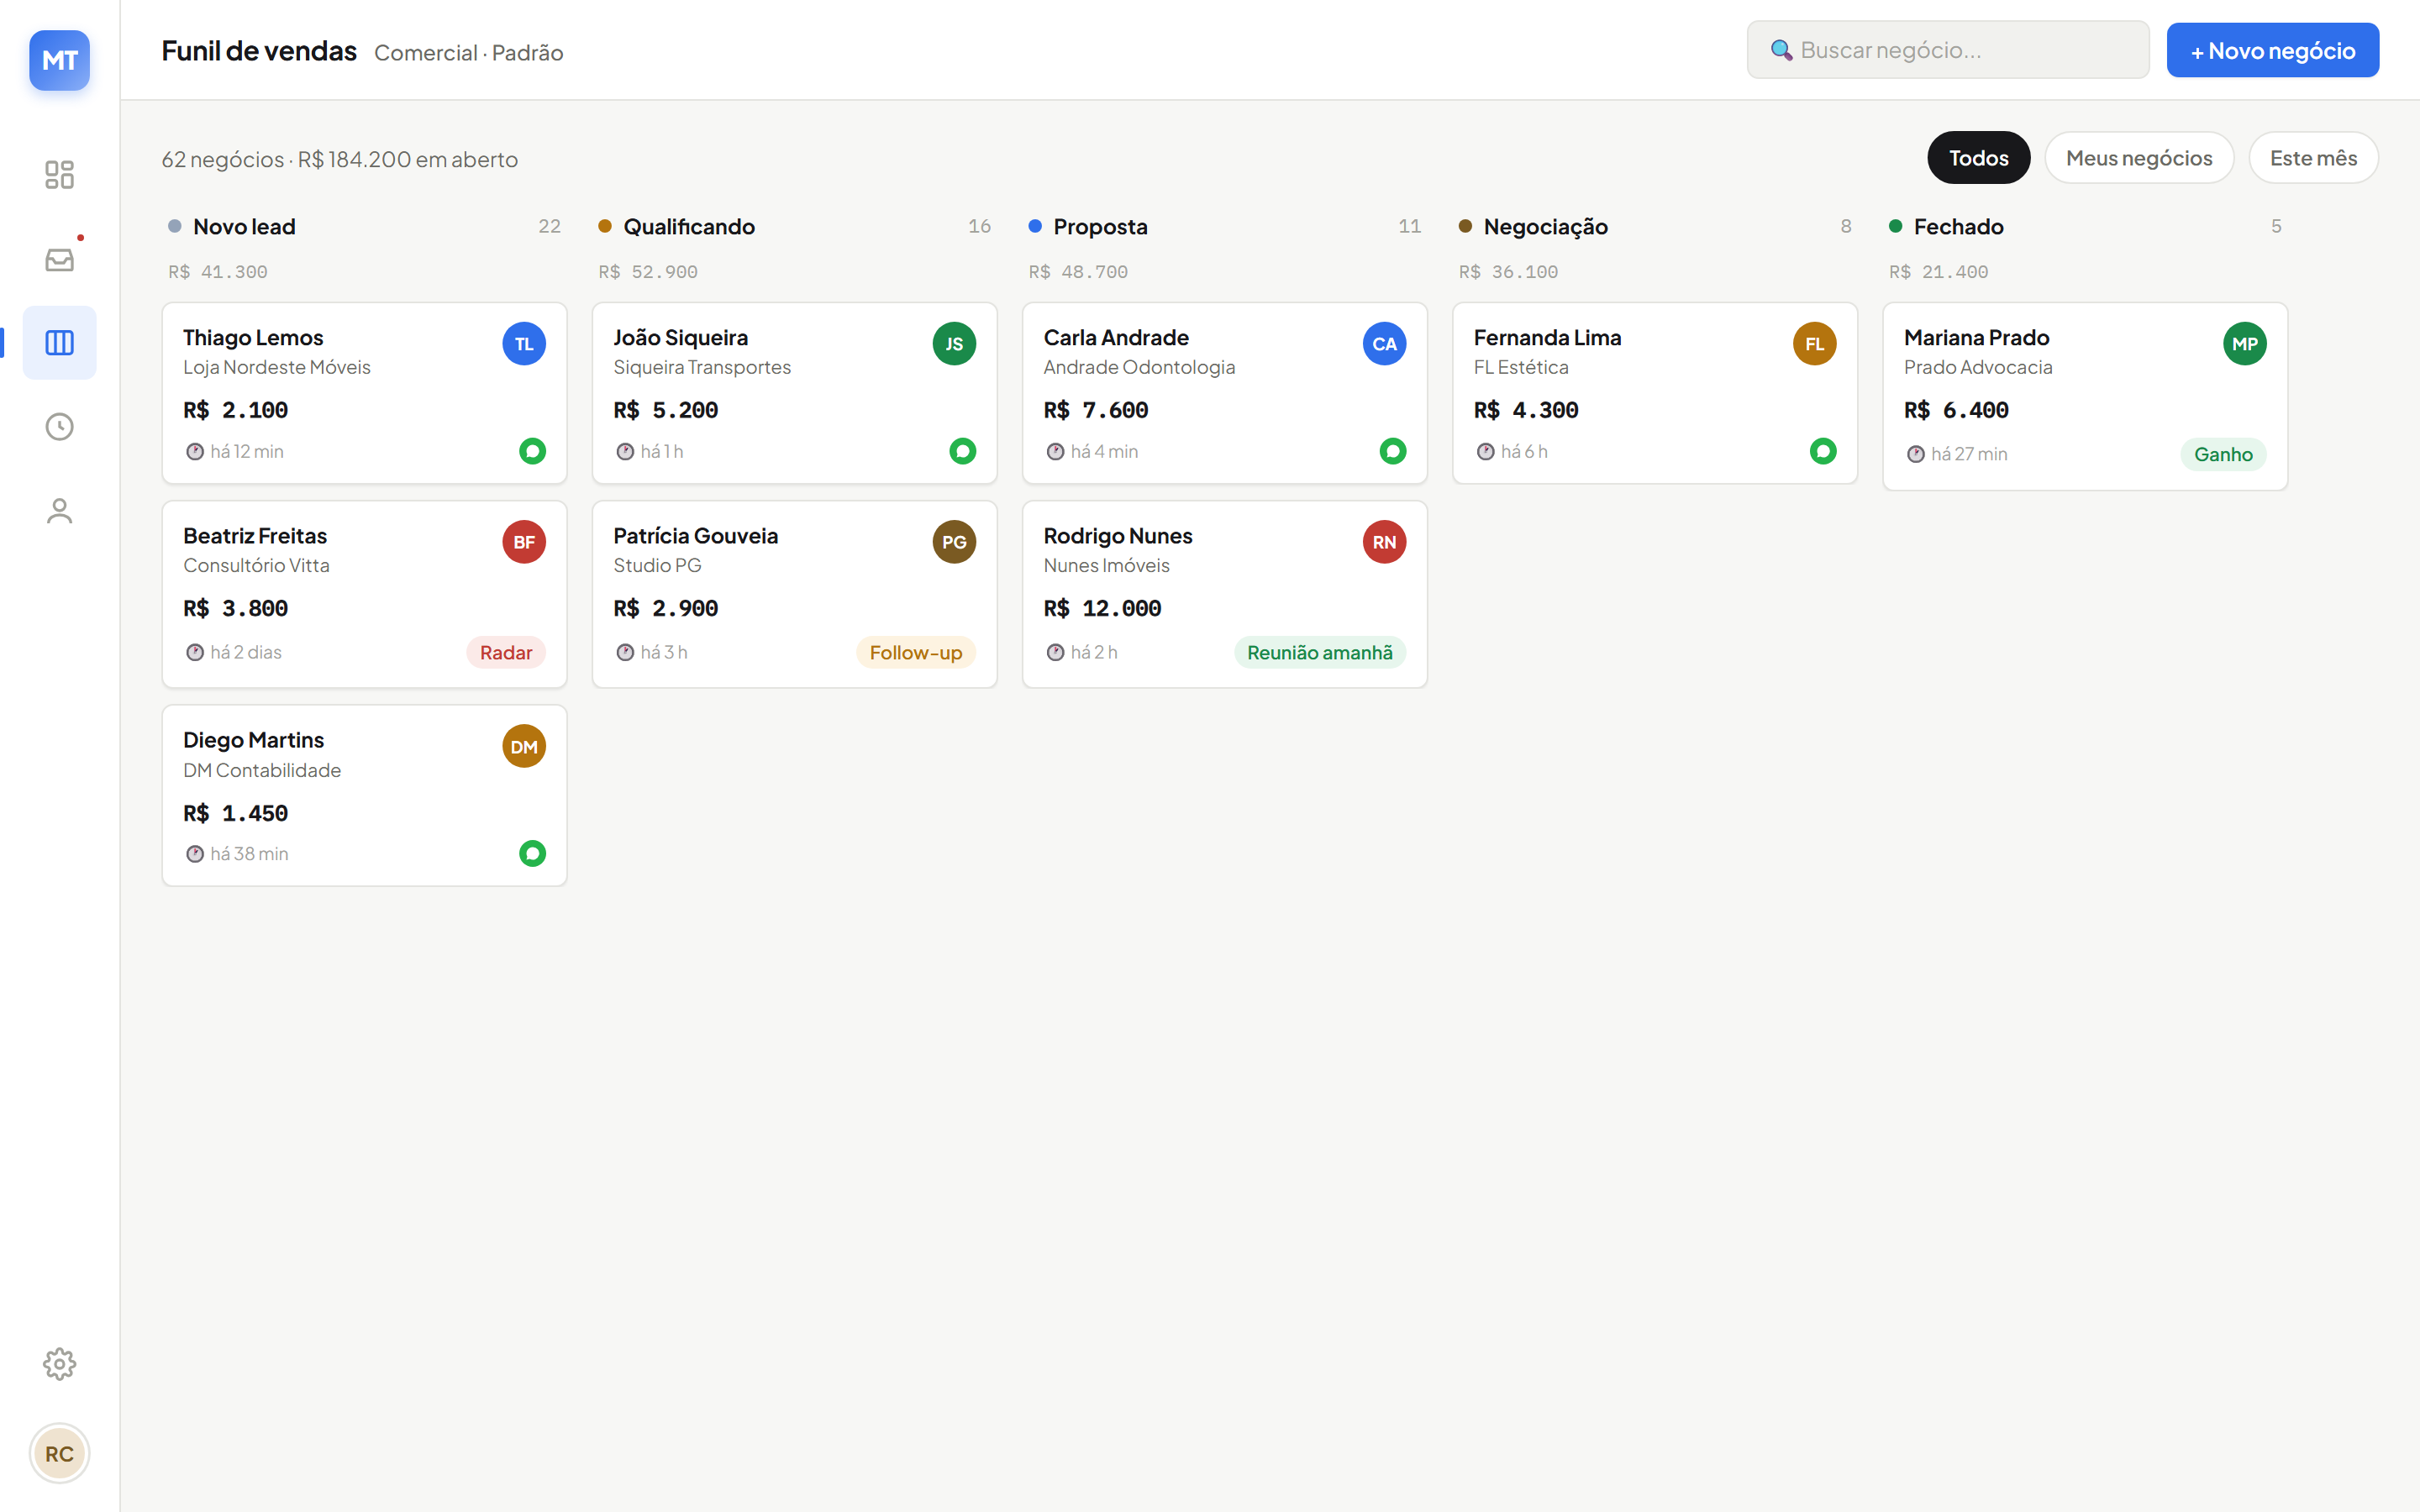Open the clock history icon in sidebar
Viewport: 2420px width, 1512px height.
click(59, 427)
